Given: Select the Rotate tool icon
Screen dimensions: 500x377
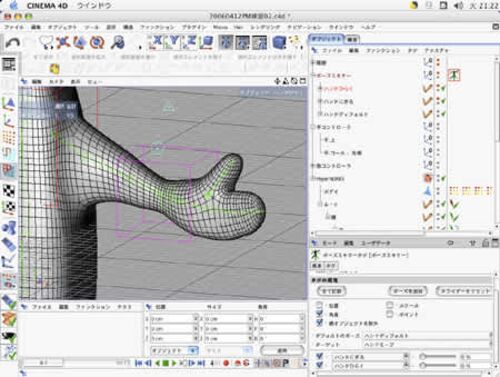Looking at the screenshot, I should (x=97, y=42).
